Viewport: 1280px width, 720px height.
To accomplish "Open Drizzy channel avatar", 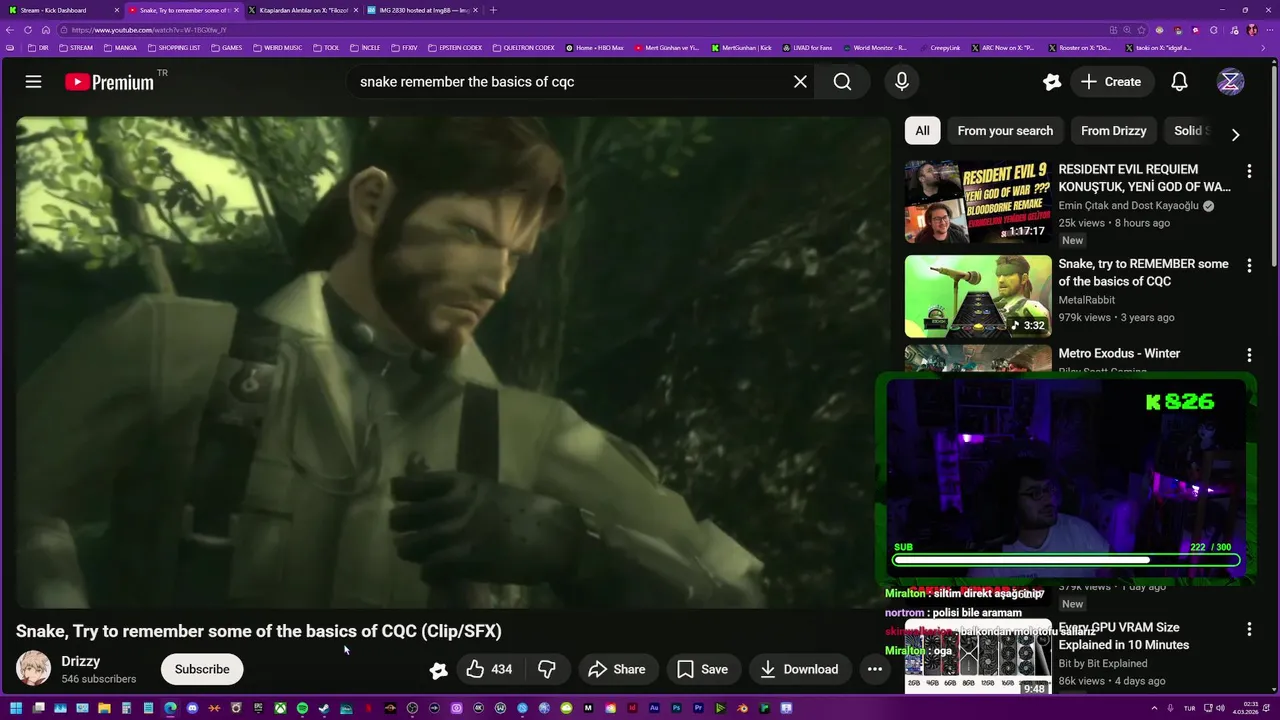I will [x=34, y=669].
